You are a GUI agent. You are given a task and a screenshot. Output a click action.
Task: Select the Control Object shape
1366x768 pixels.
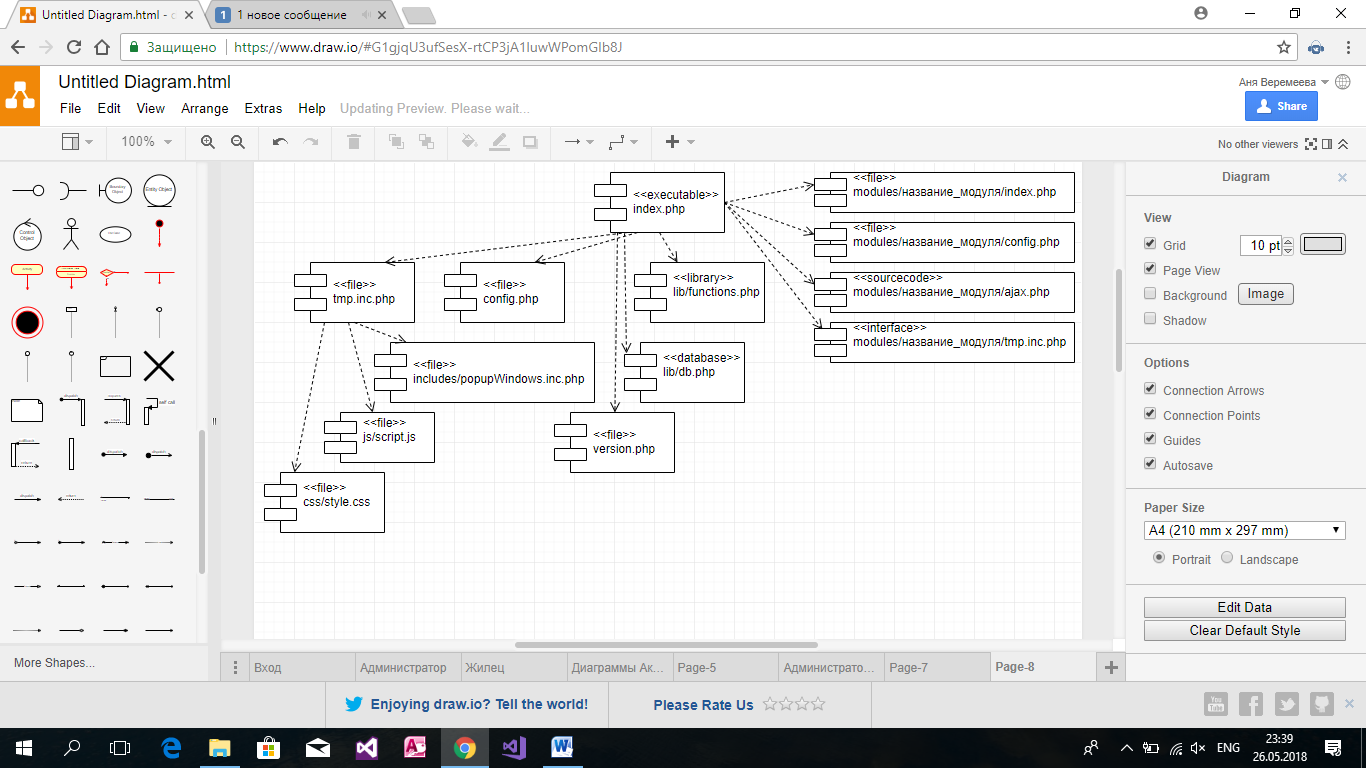click(x=27, y=234)
